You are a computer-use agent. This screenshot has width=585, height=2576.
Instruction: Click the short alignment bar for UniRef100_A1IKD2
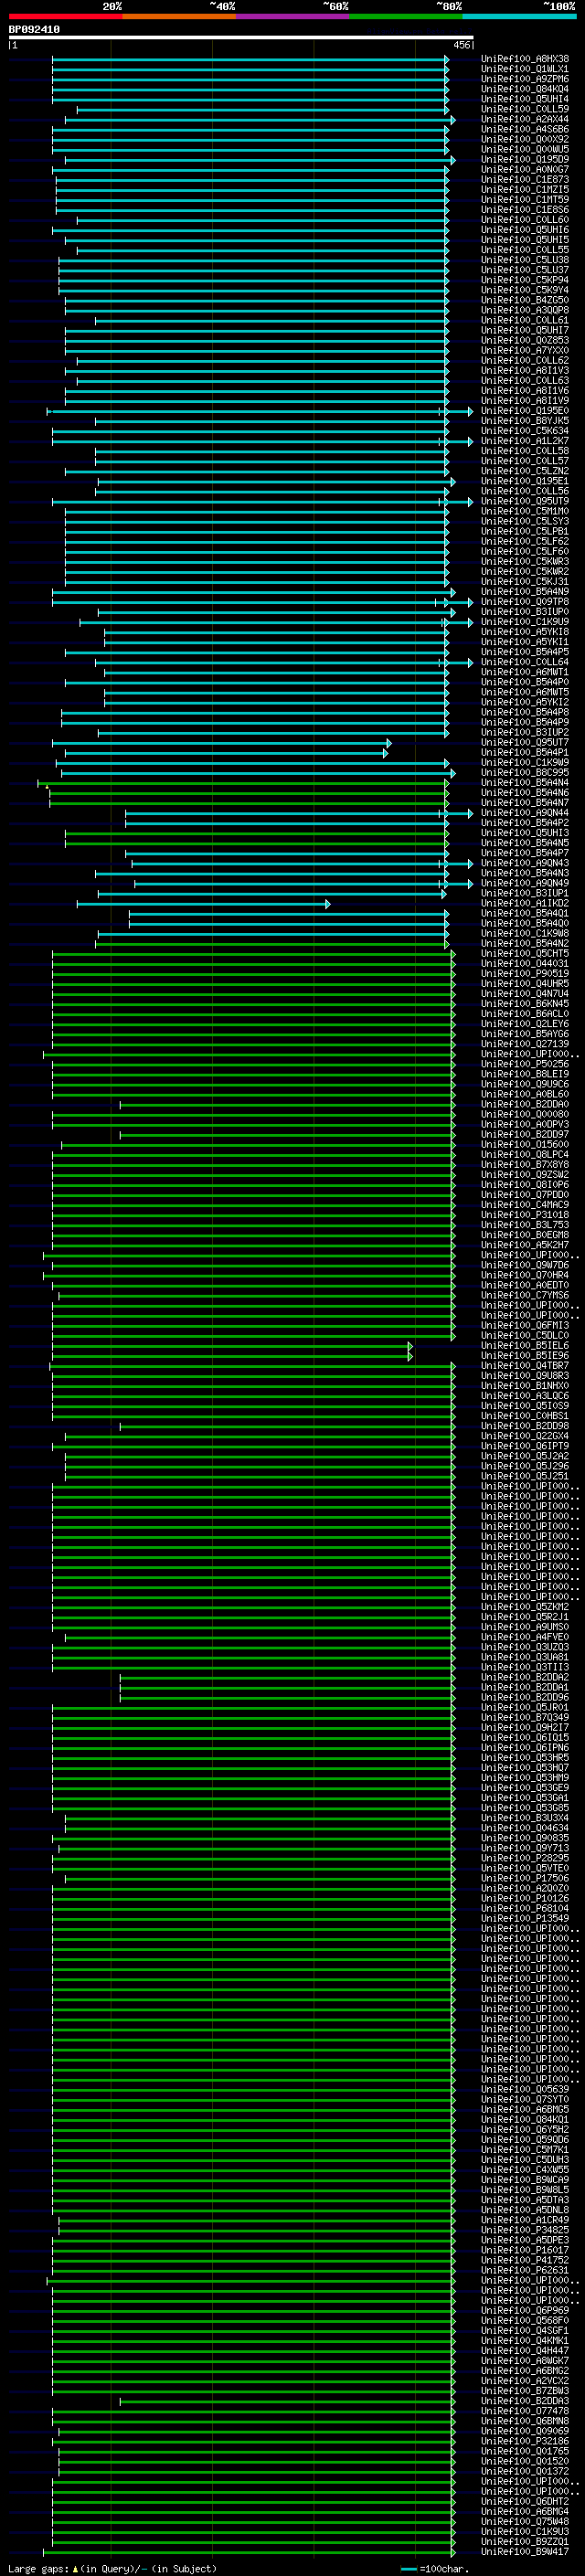203,904
